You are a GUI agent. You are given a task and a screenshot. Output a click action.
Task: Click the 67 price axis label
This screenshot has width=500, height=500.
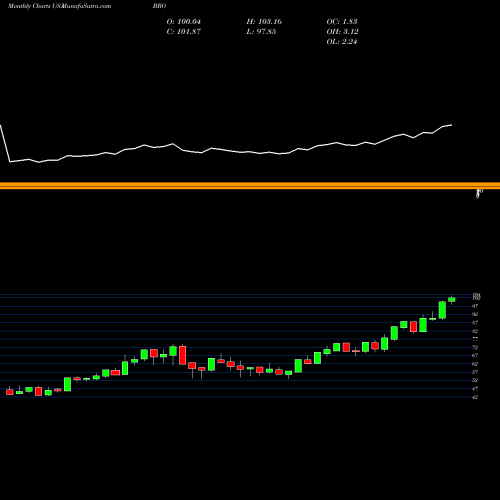tap(475, 356)
